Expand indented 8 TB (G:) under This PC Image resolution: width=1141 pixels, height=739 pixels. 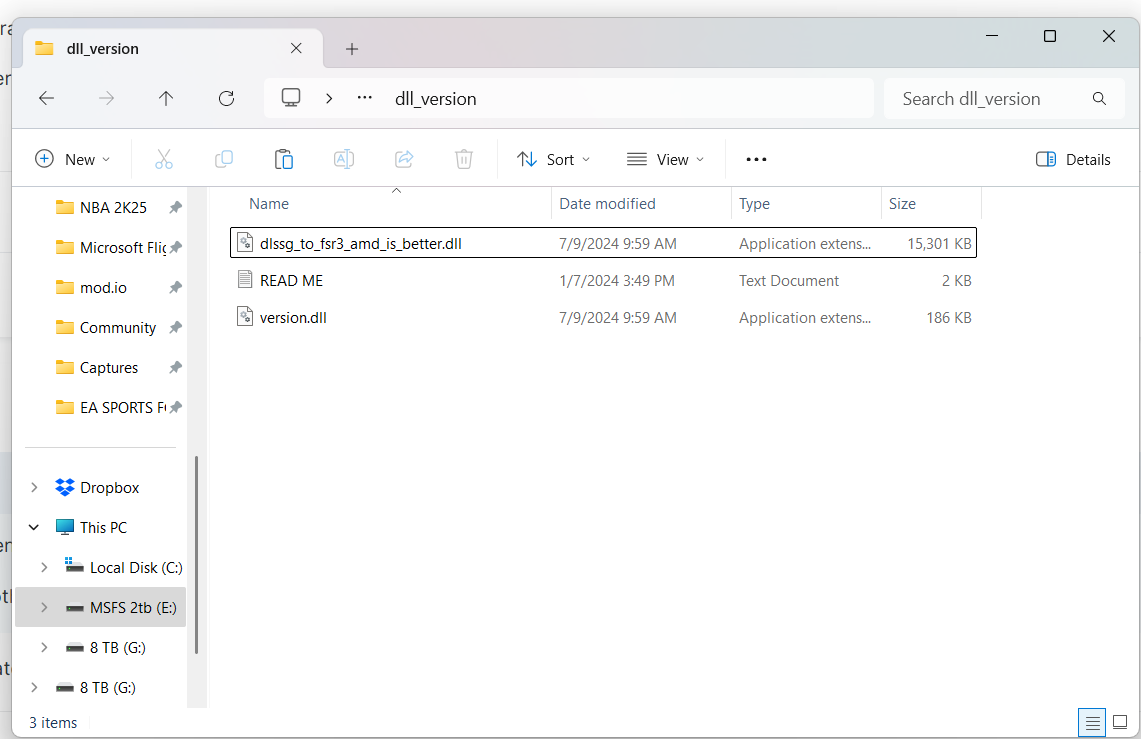44,647
